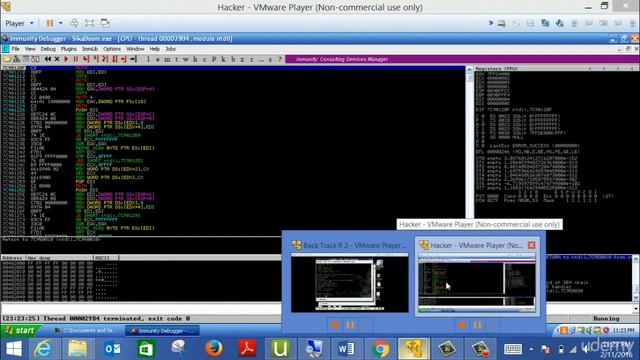
Task: Pause the virtual machine with the toolbar button
Action: pyautogui.click(x=49, y=23)
